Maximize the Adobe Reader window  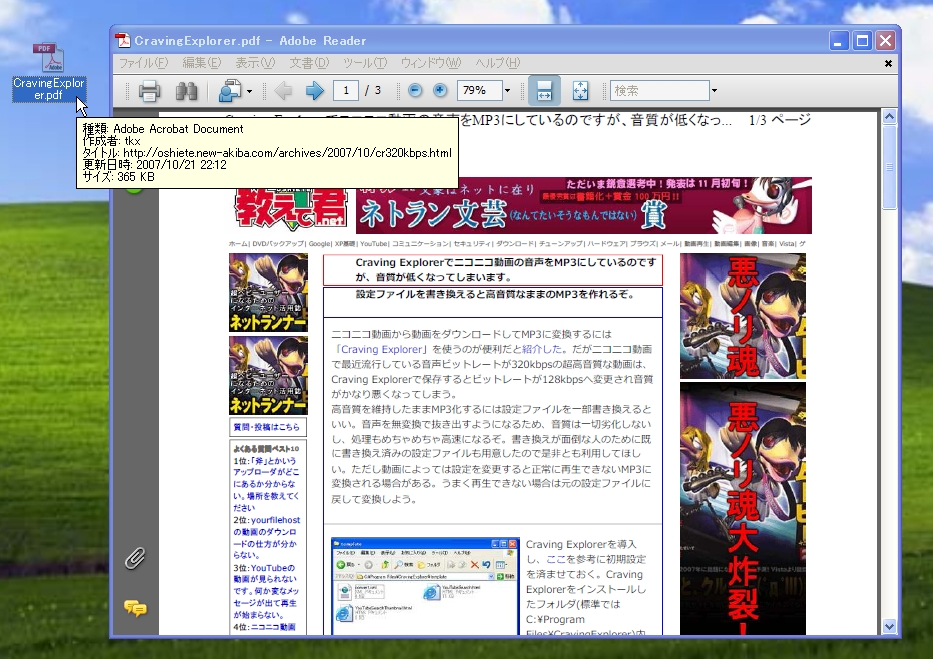[x=862, y=40]
